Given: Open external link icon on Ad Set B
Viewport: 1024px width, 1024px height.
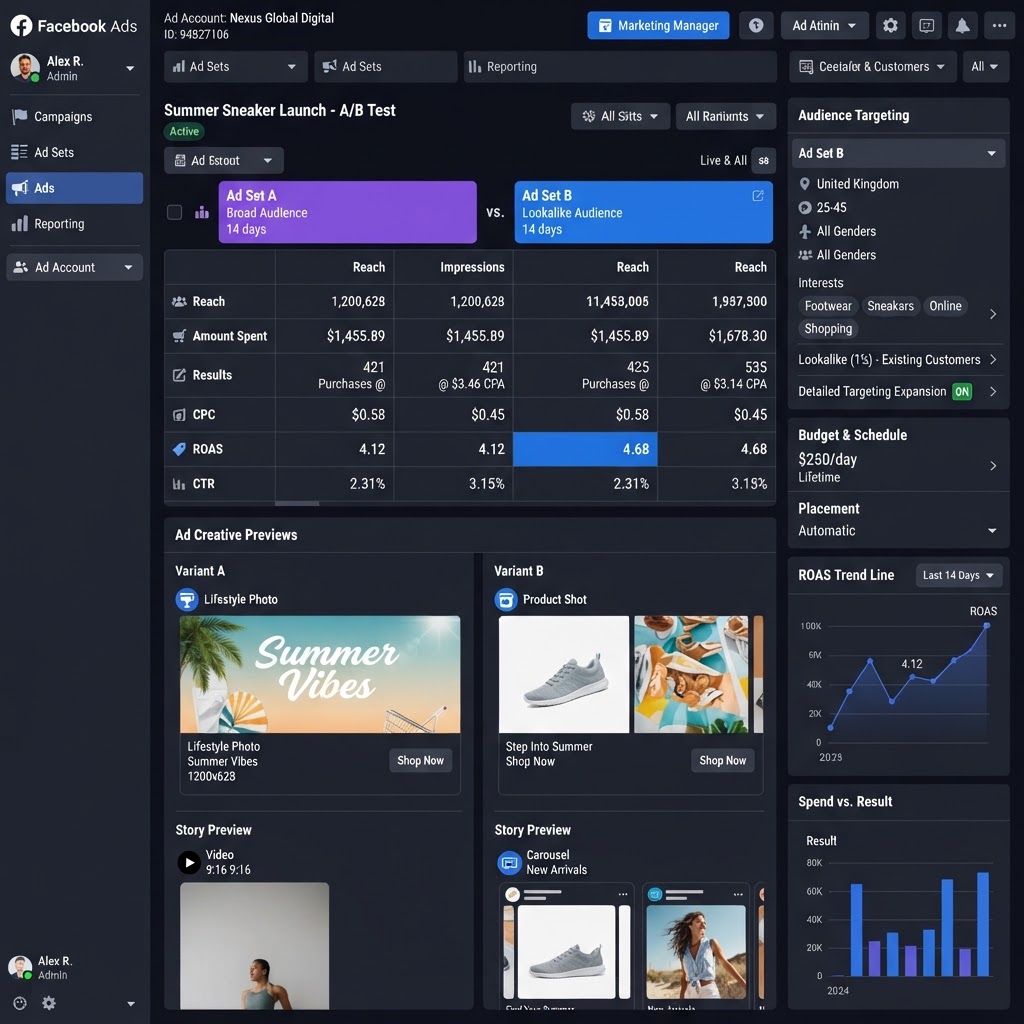Looking at the screenshot, I should pyautogui.click(x=758, y=195).
